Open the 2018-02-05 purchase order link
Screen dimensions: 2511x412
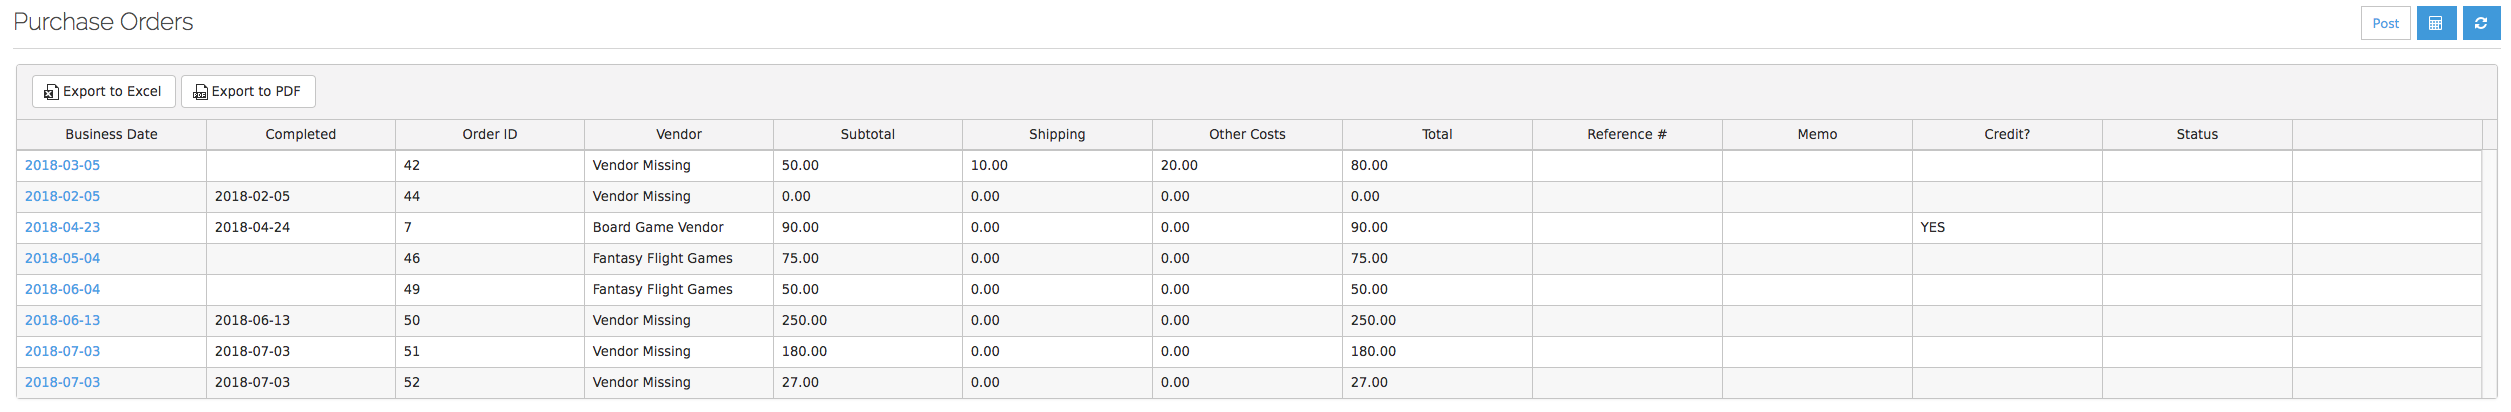[62, 196]
